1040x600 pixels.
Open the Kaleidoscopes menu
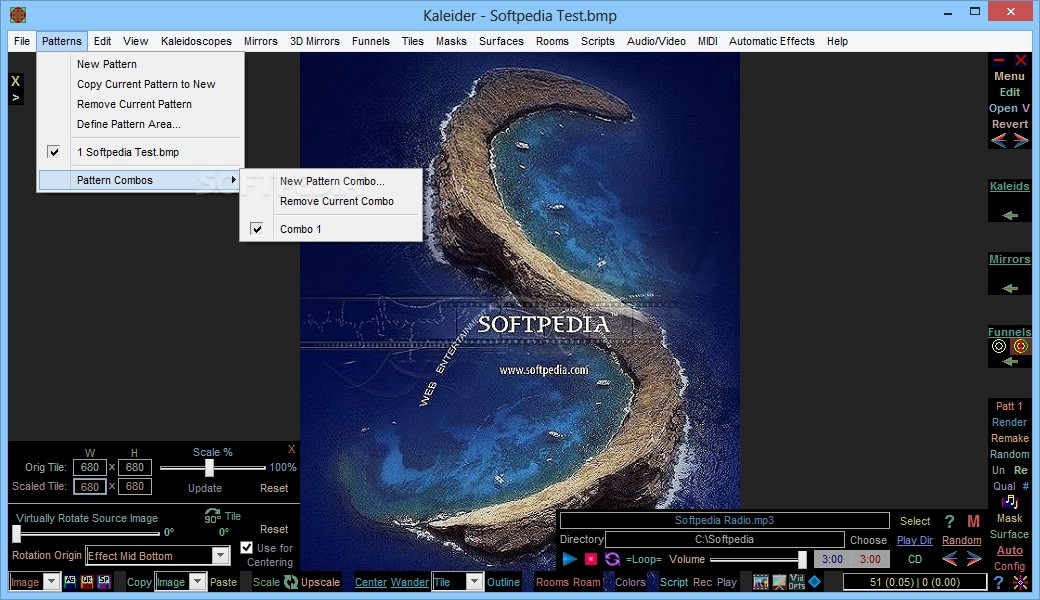pyautogui.click(x=196, y=41)
